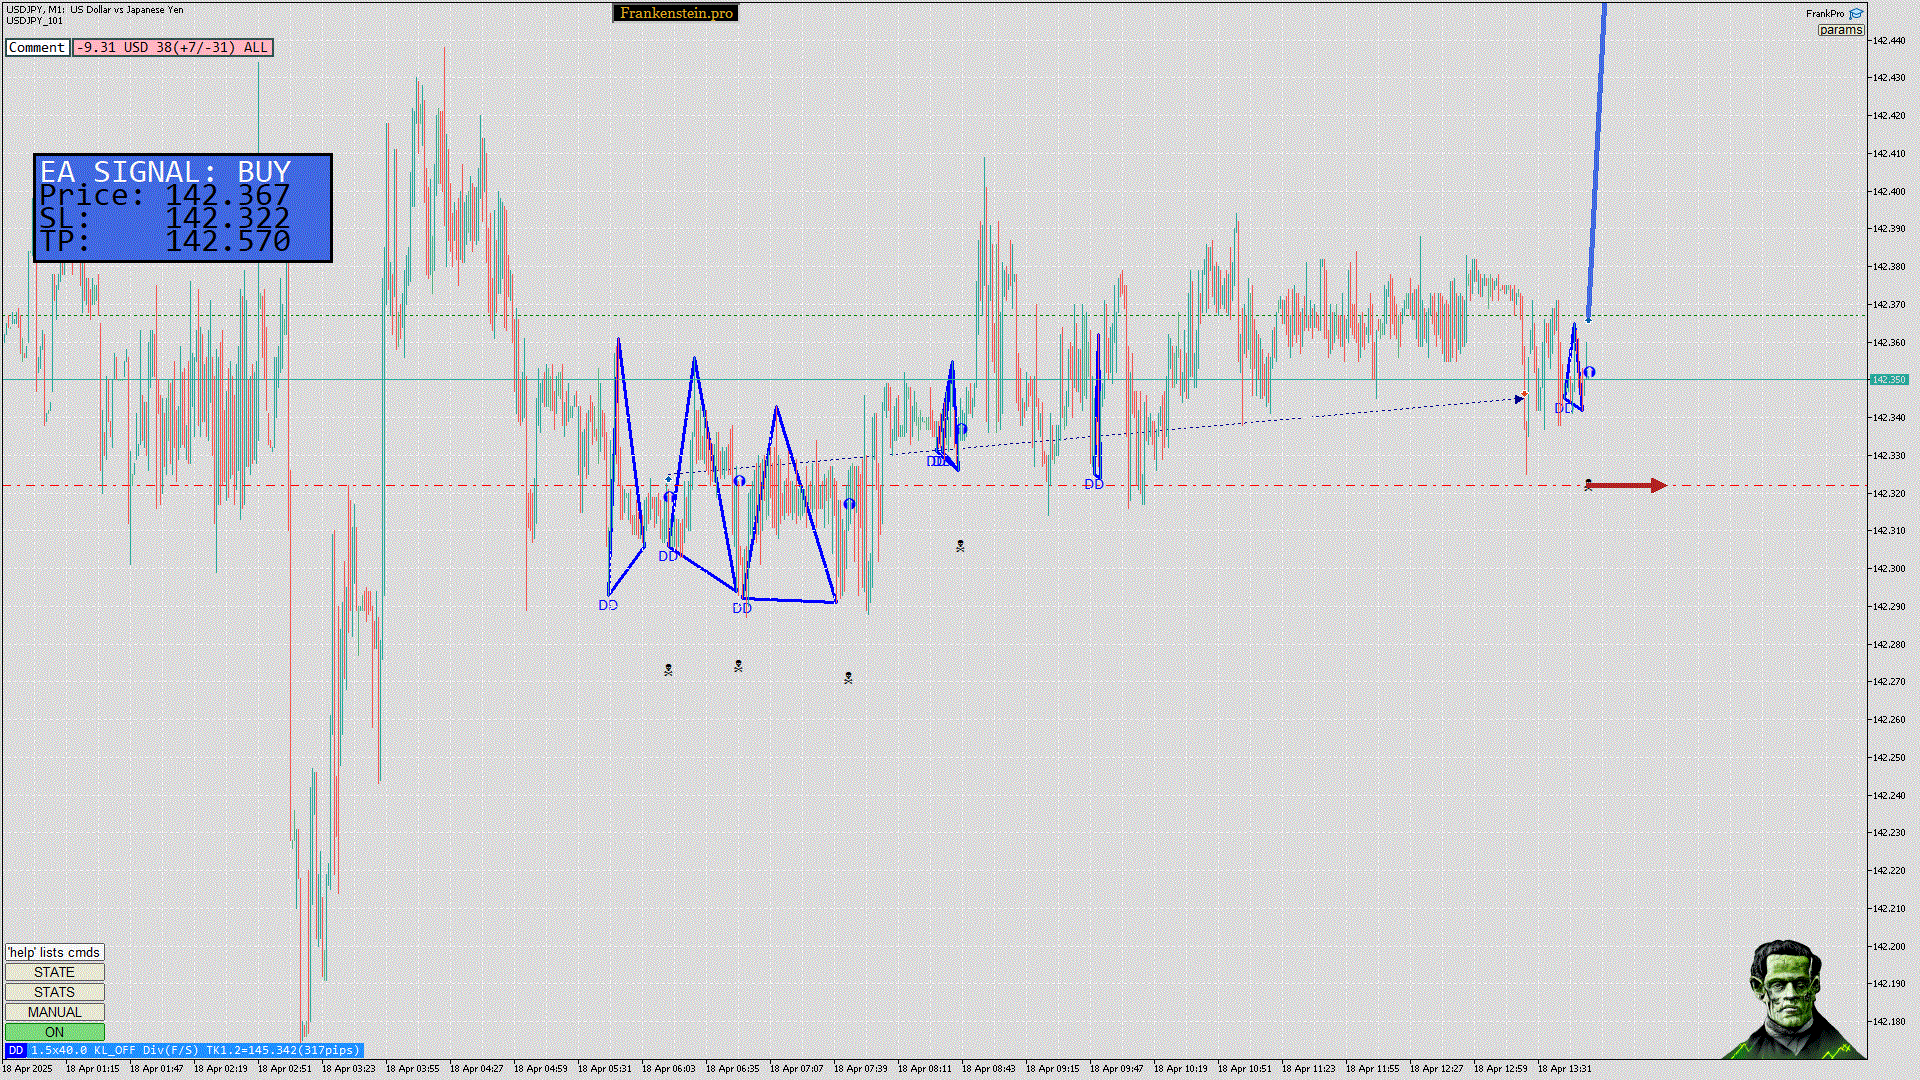This screenshot has height=1080, width=1920.
Task: Click the pink profit/loss summary label
Action: tap(172, 47)
